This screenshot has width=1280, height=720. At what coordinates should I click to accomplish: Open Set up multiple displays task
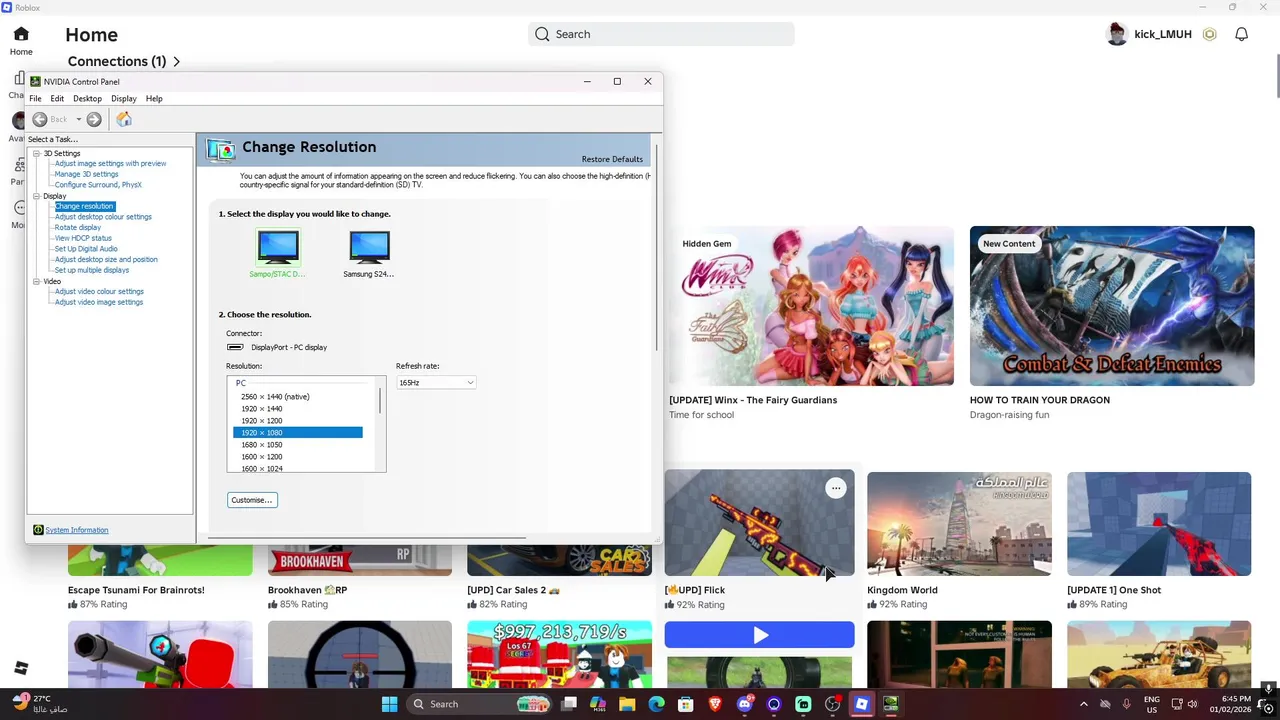91,270
